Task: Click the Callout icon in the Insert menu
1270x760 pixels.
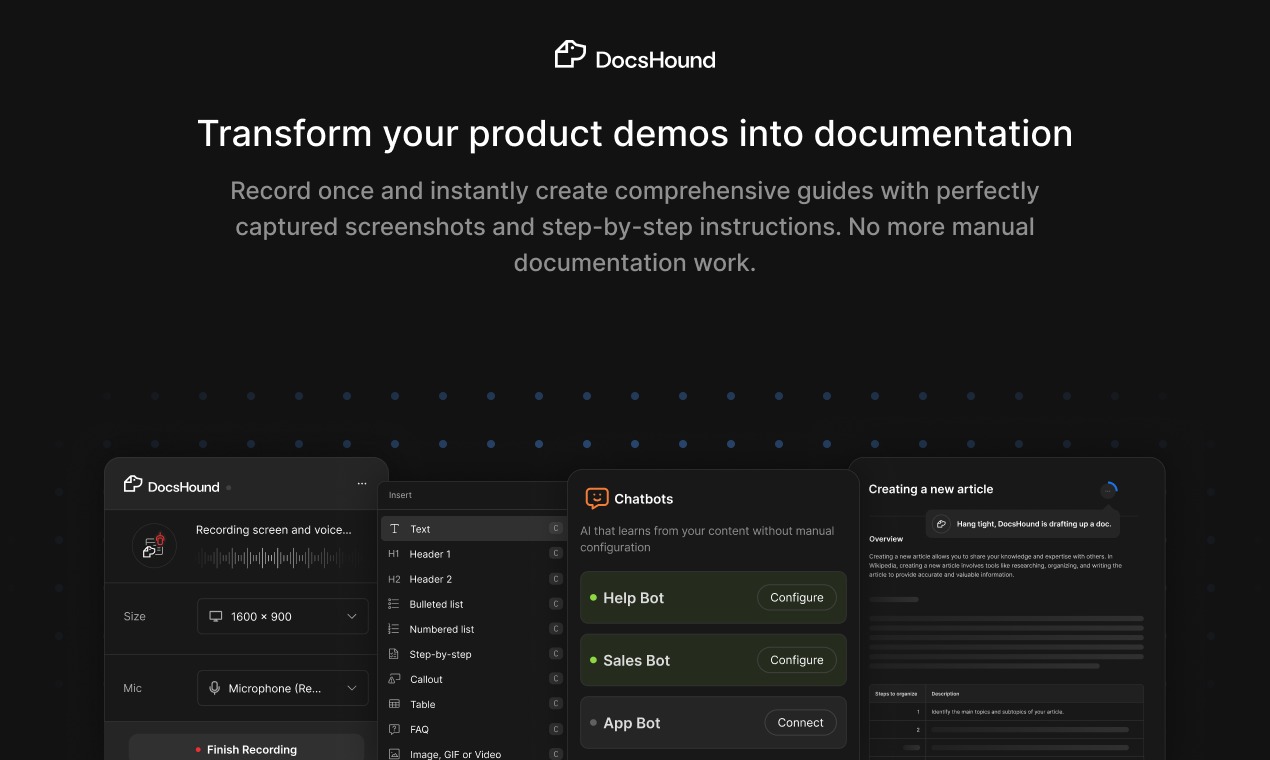Action: click(x=394, y=679)
